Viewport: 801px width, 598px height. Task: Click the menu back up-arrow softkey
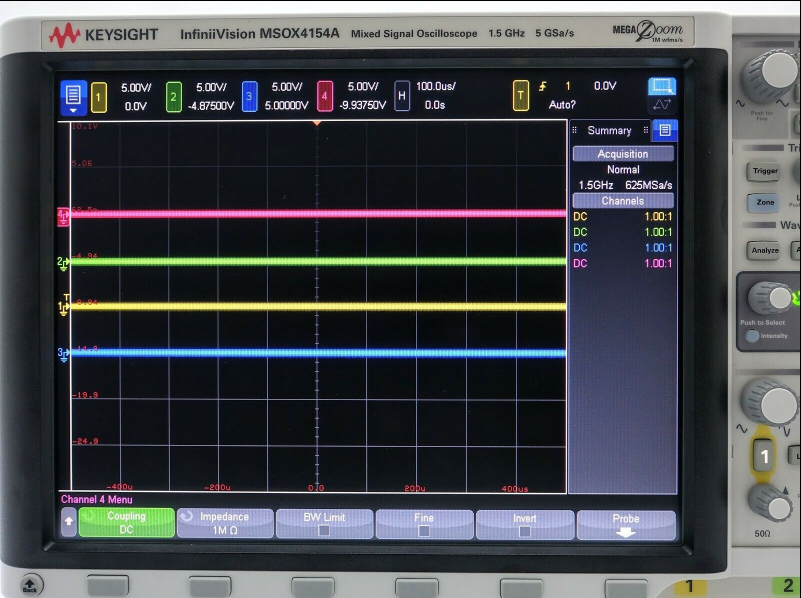pyautogui.click(x=69, y=522)
